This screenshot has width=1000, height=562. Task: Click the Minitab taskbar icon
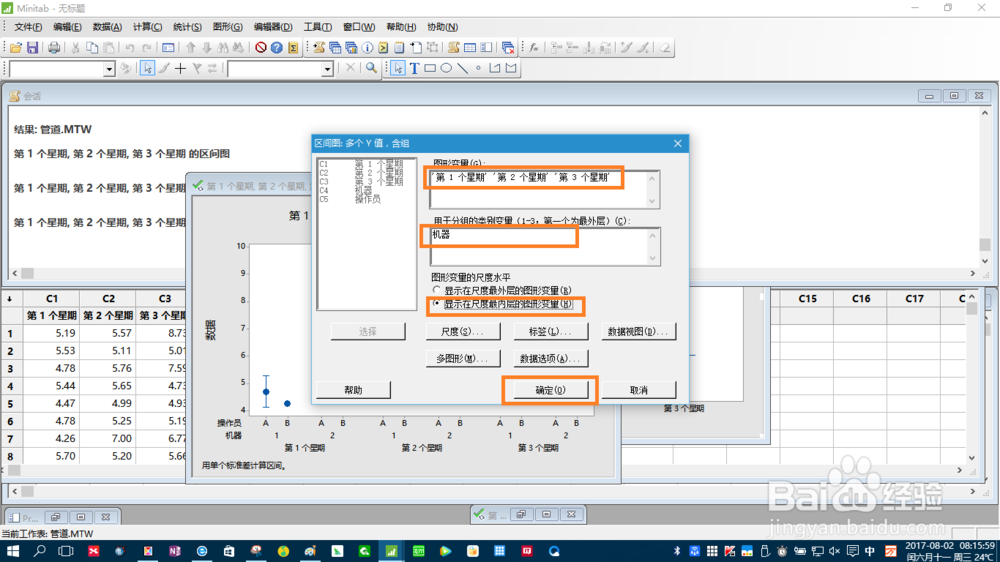(391, 551)
